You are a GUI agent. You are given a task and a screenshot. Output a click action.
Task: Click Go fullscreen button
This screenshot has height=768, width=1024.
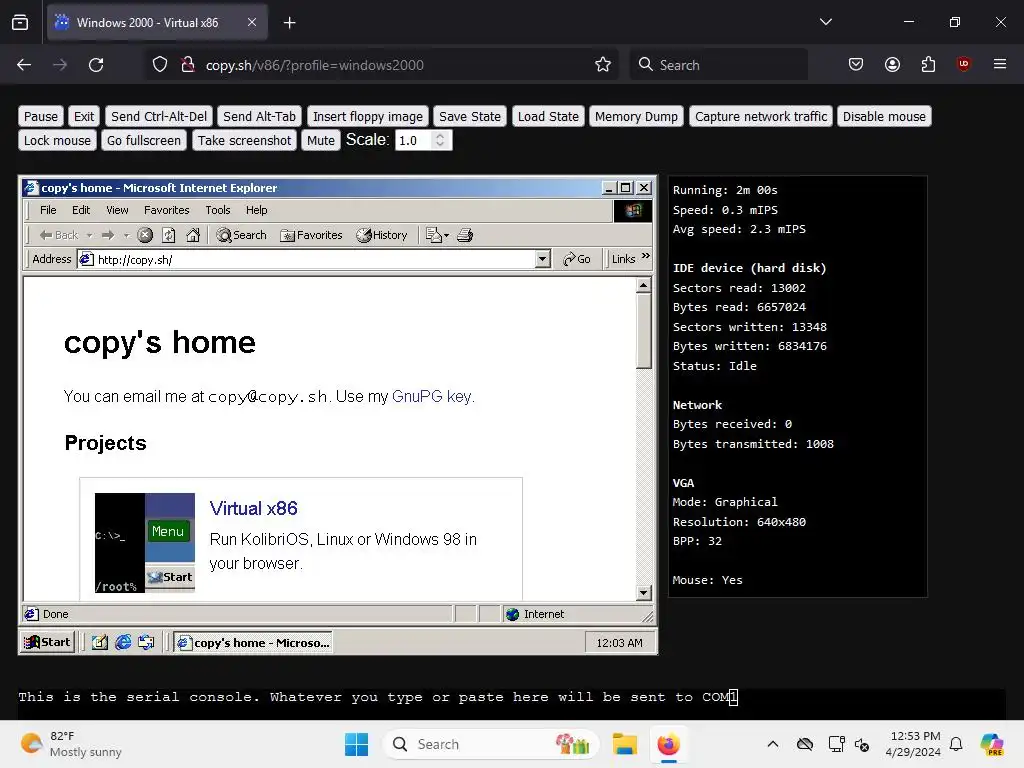point(144,140)
